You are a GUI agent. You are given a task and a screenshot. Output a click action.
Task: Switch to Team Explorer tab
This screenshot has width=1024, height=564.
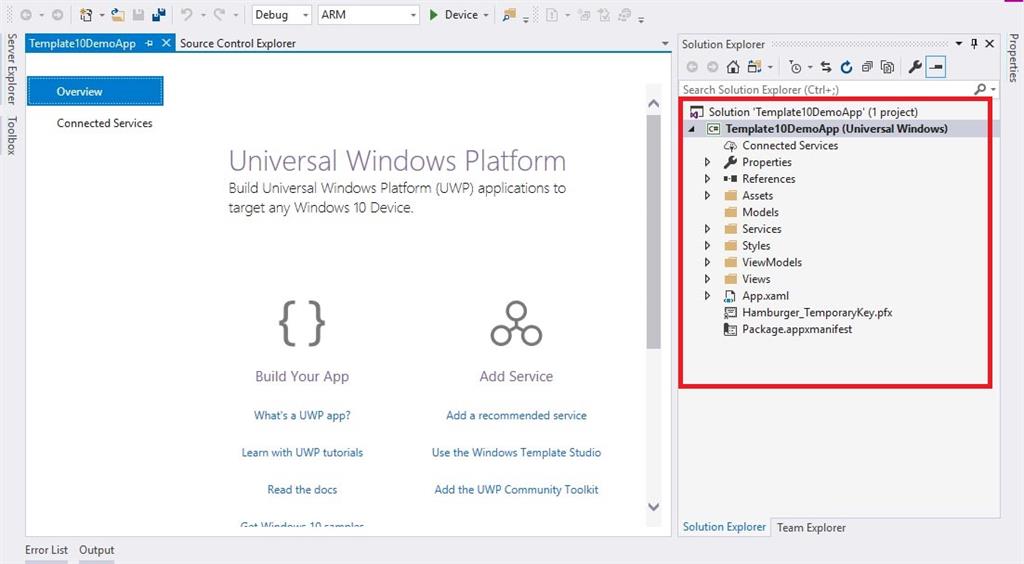click(x=811, y=527)
